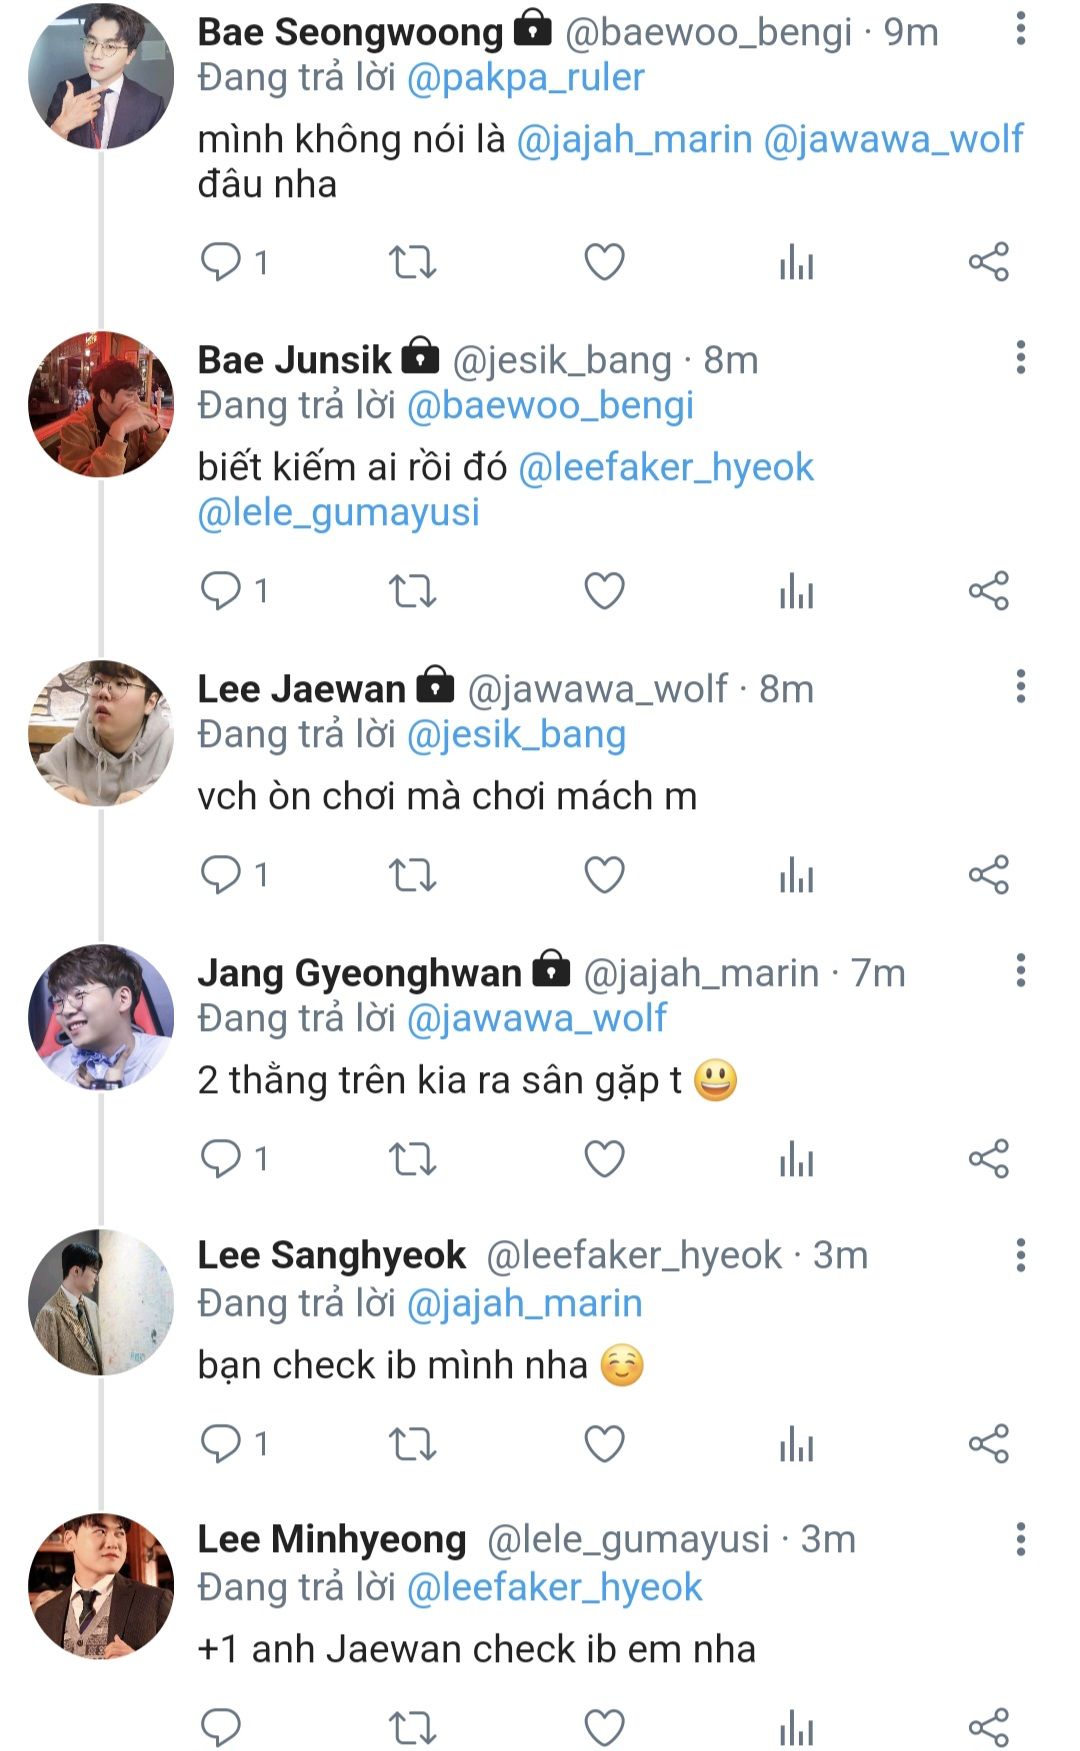This screenshot has width=1080, height=1751.
Task: Share Bae Seongwoong's tweet
Action: (x=988, y=263)
